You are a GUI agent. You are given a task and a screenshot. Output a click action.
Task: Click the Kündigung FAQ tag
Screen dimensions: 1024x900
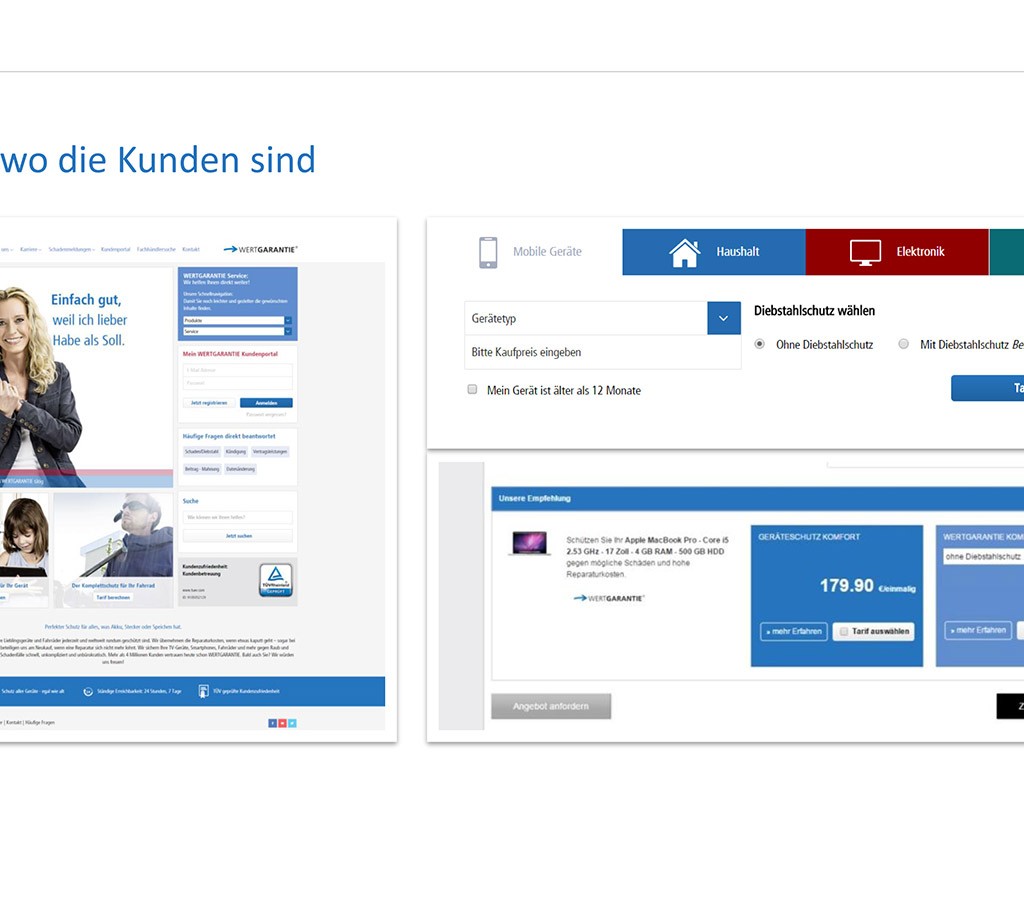236,452
